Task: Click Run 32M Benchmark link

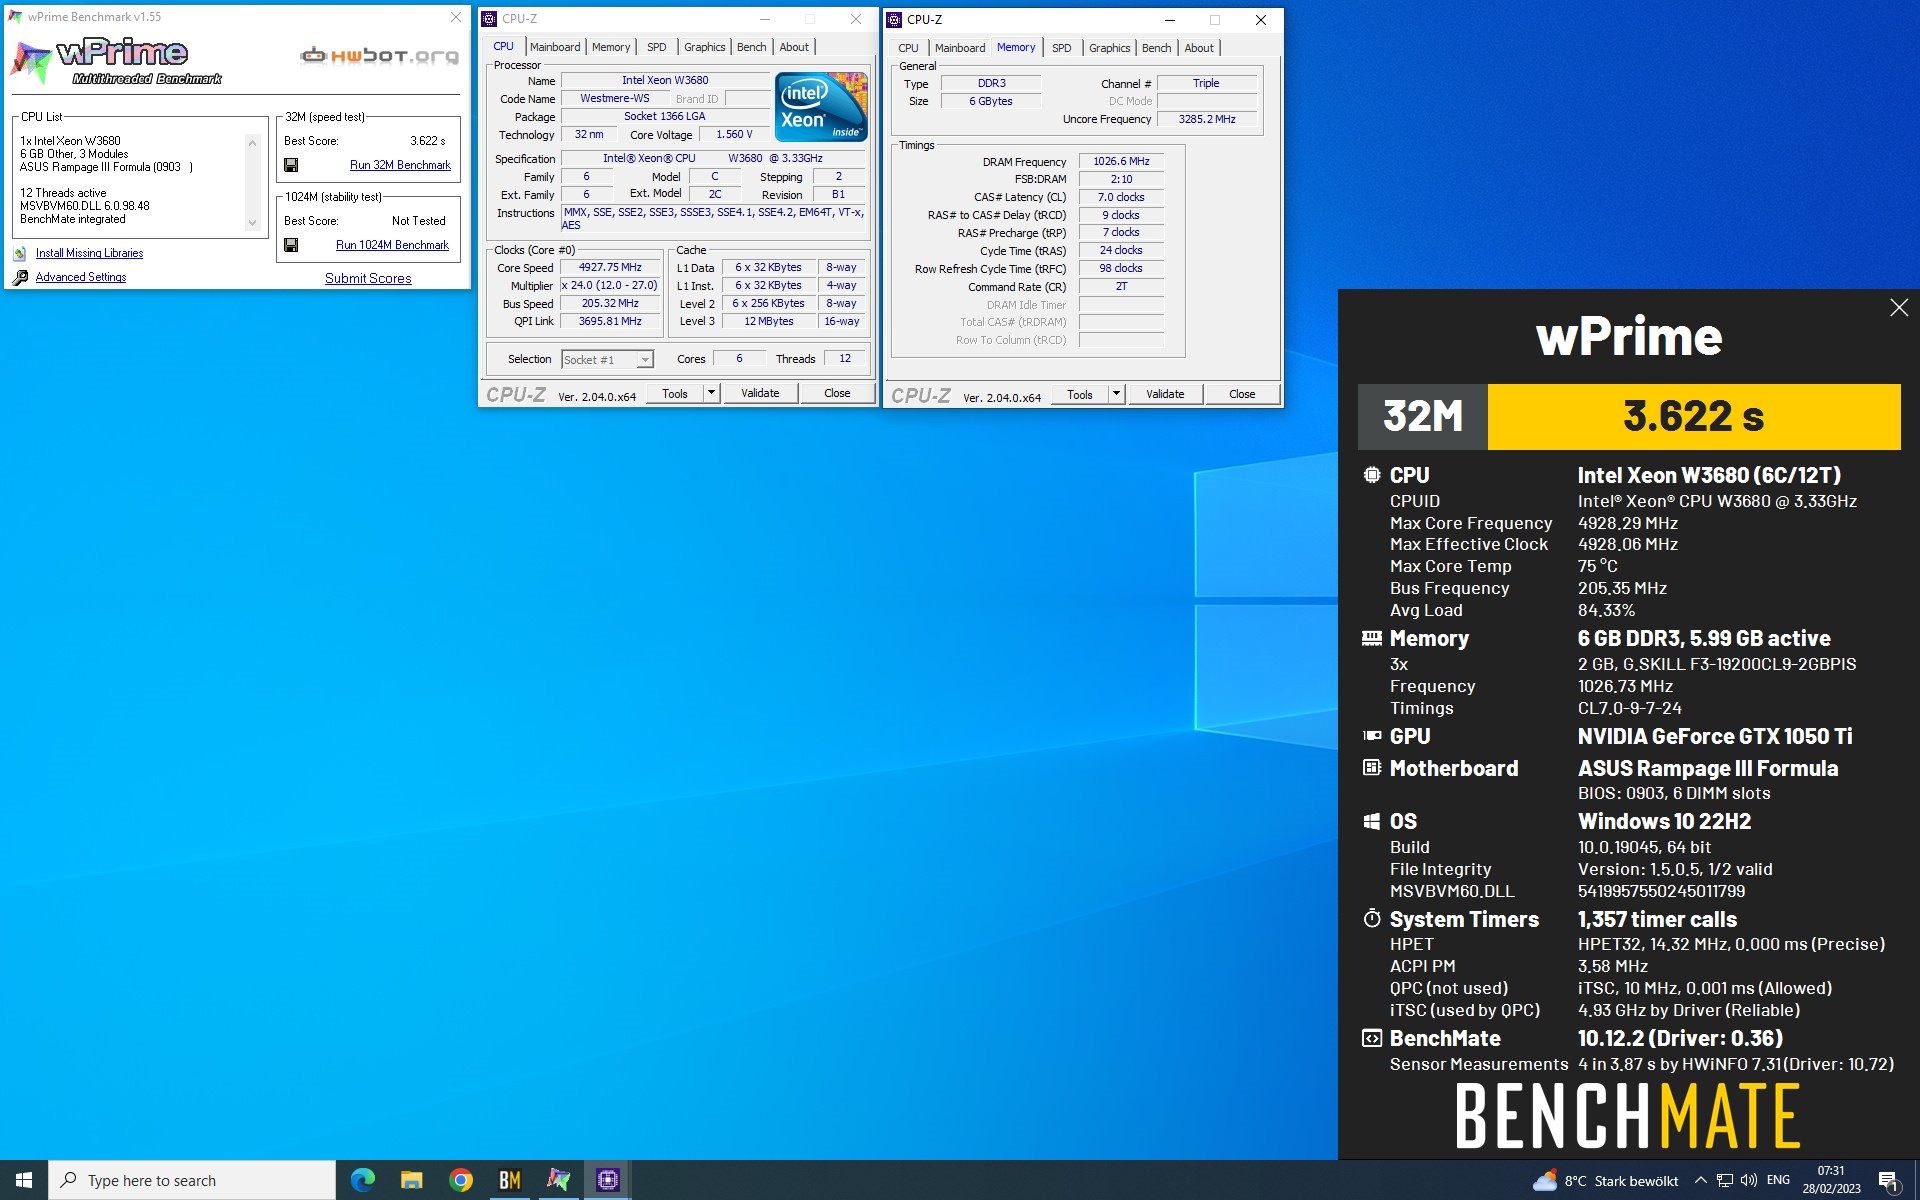Action: 400,165
